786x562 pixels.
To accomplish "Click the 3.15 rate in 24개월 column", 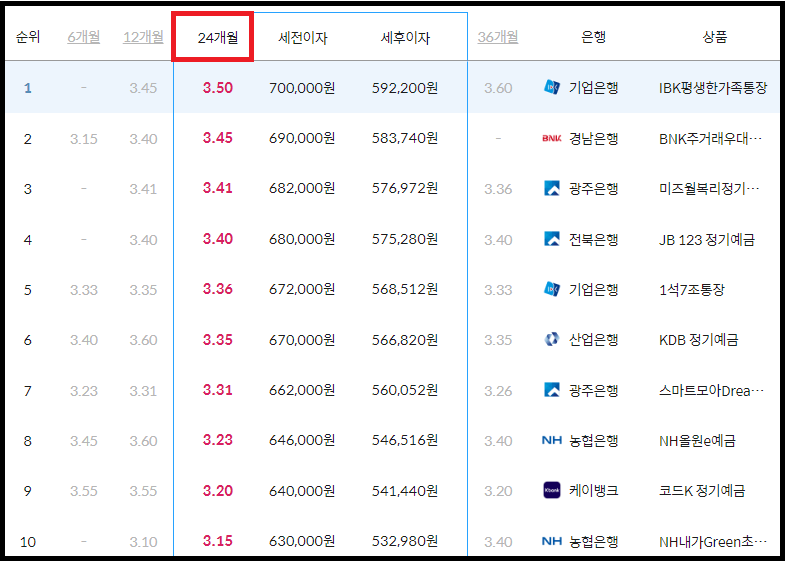I will 218,541.
